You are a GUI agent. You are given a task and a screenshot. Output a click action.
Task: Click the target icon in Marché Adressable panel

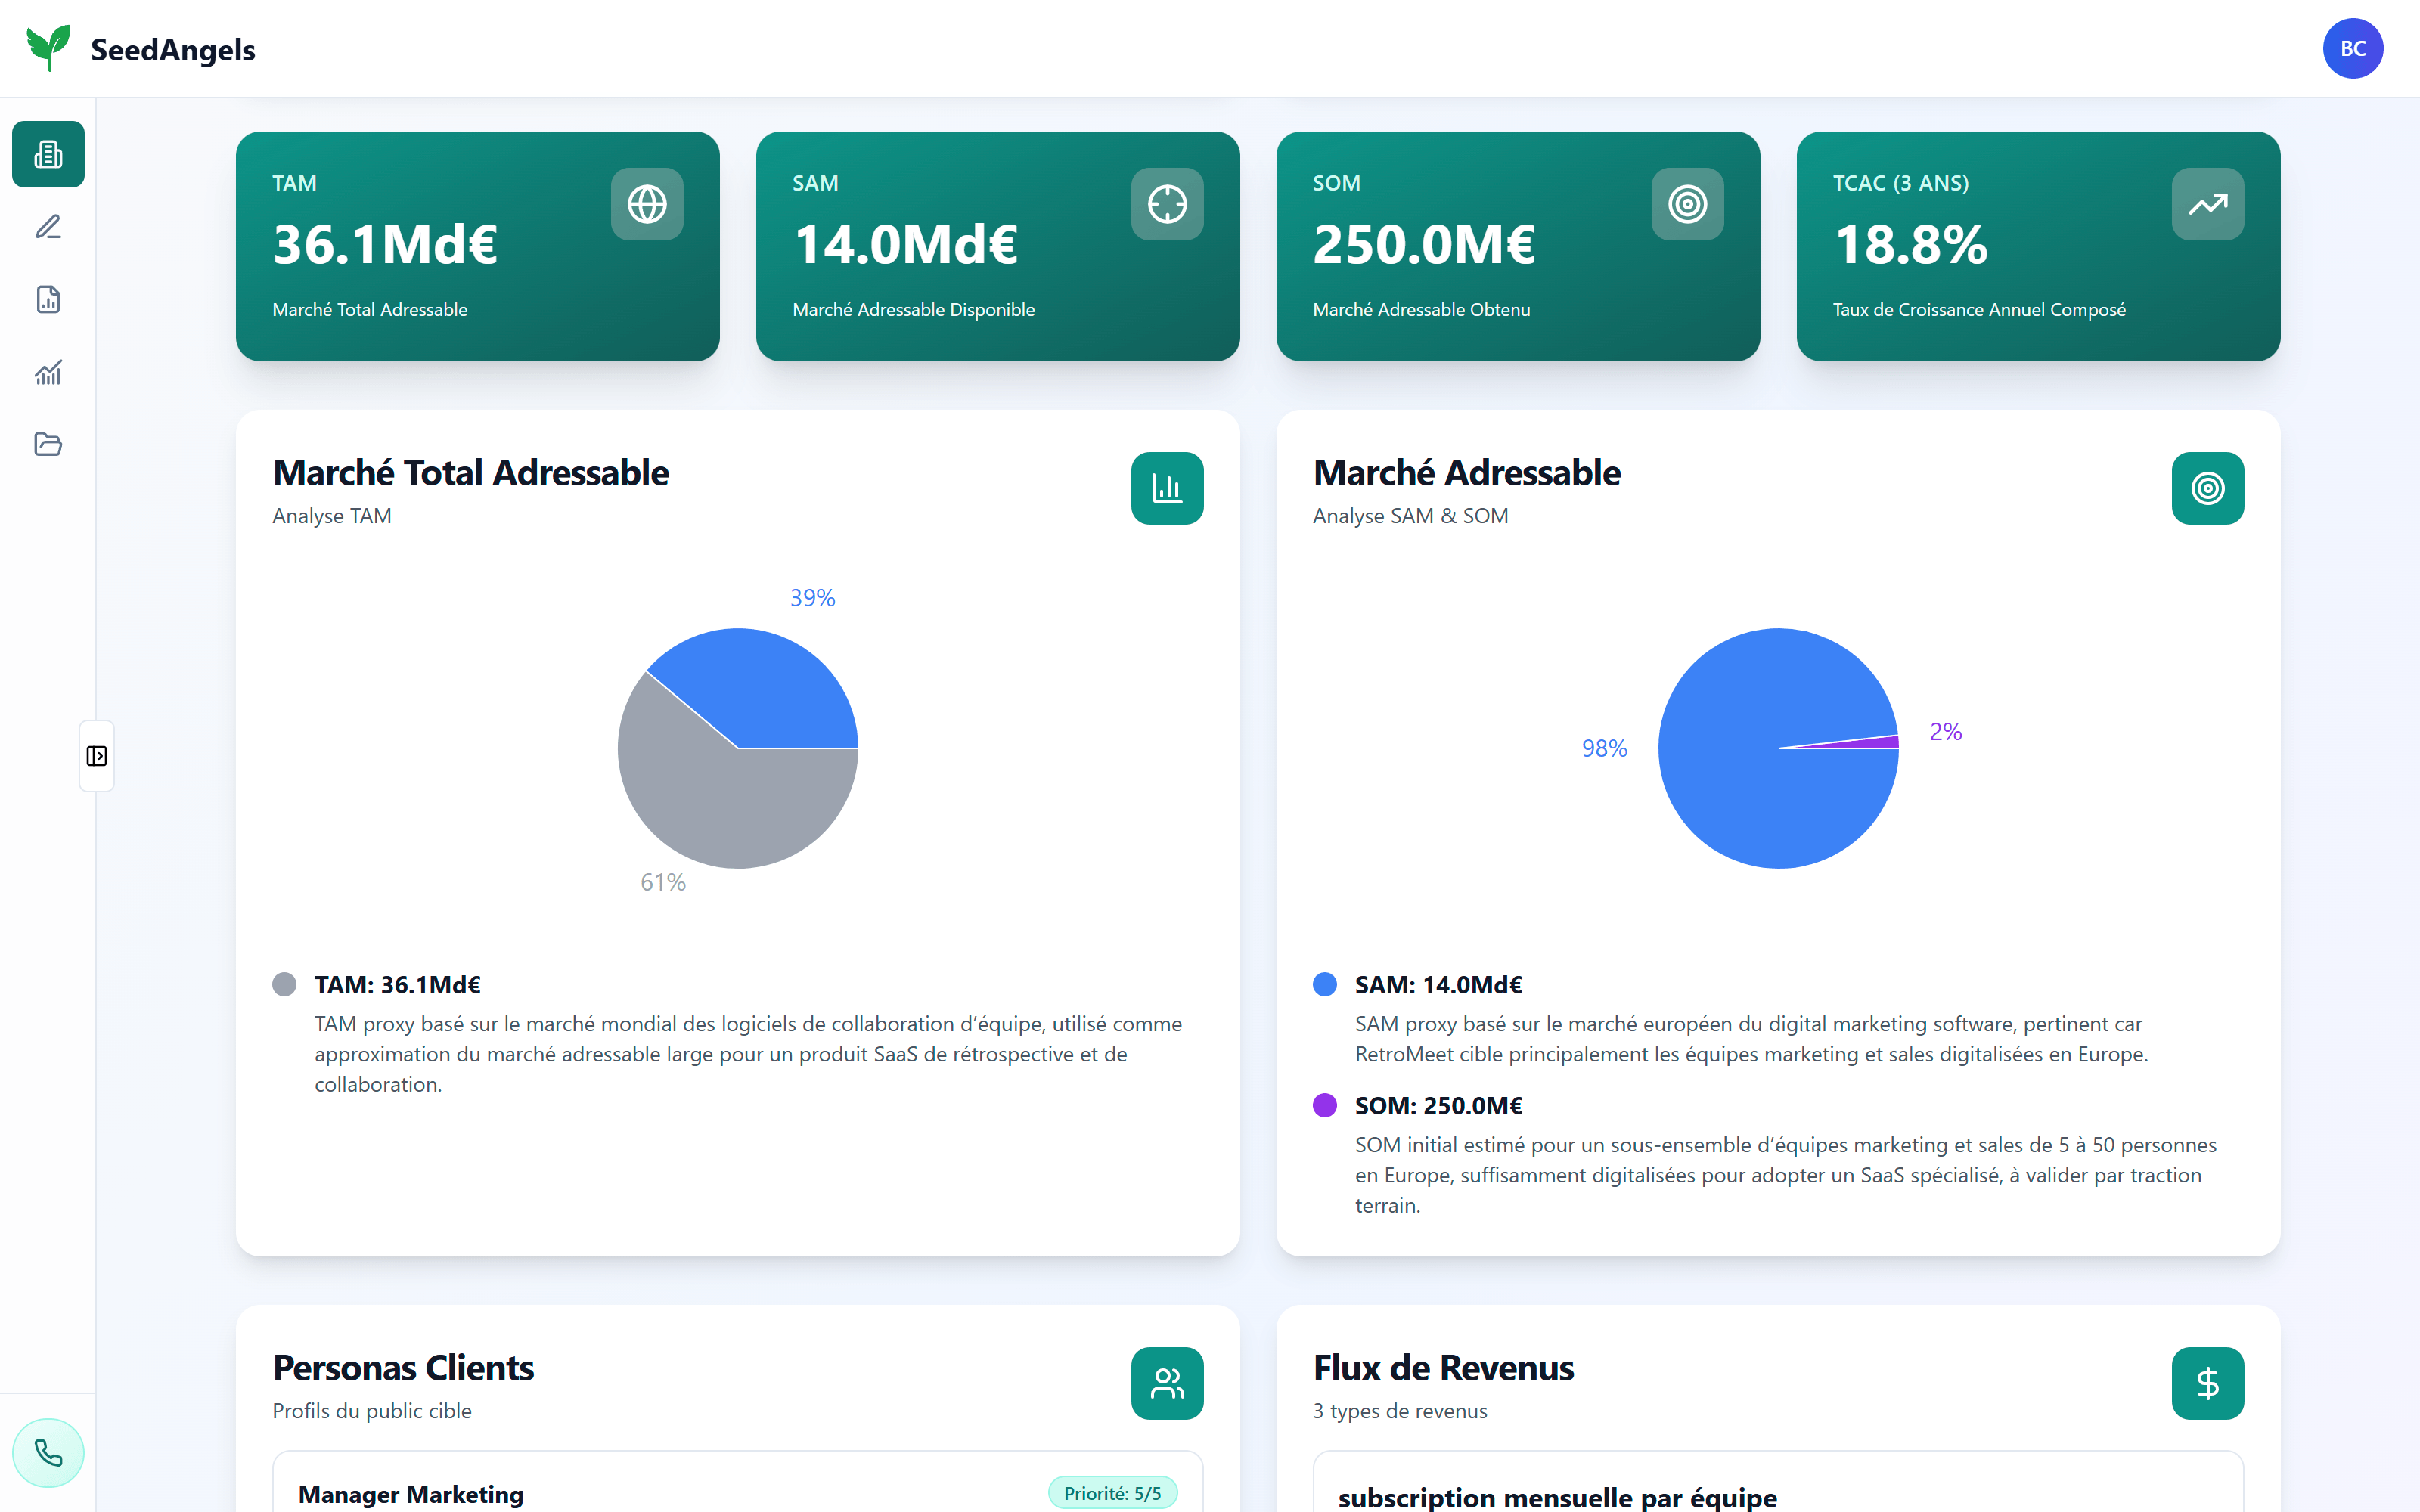pos(2207,488)
